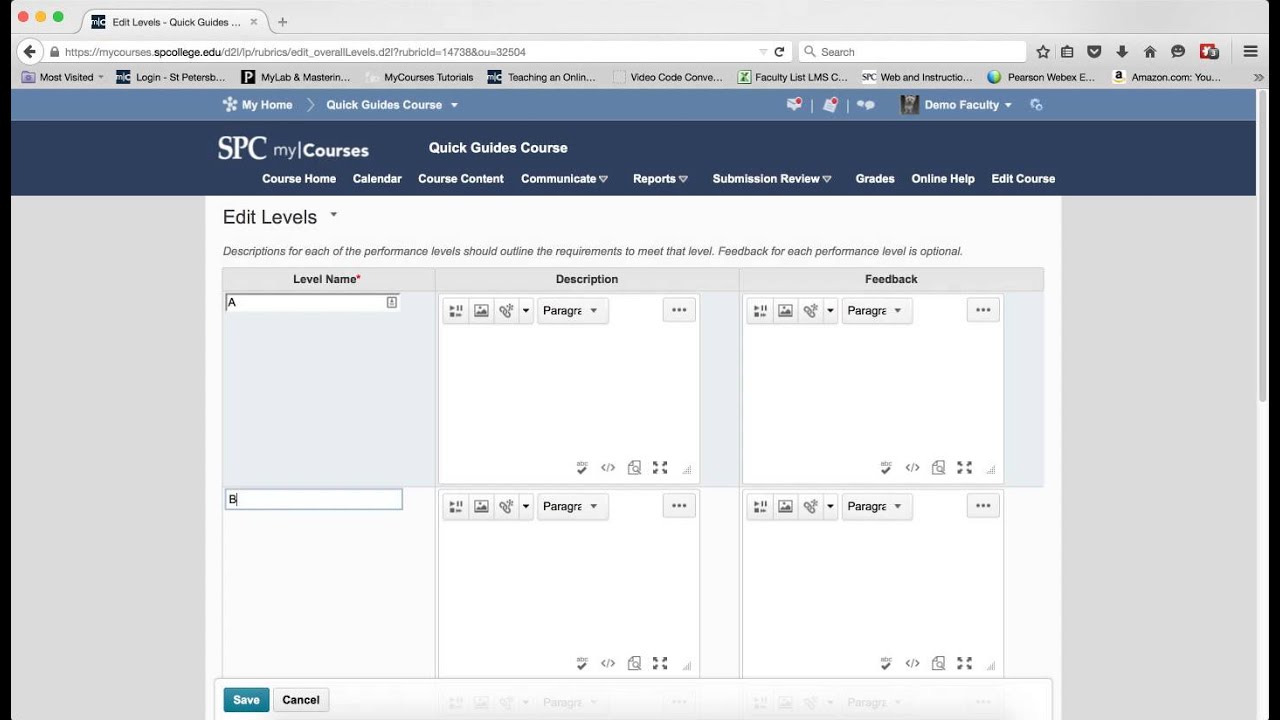Open subscription alerts chat bubbles icon

[x=866, y=105]
